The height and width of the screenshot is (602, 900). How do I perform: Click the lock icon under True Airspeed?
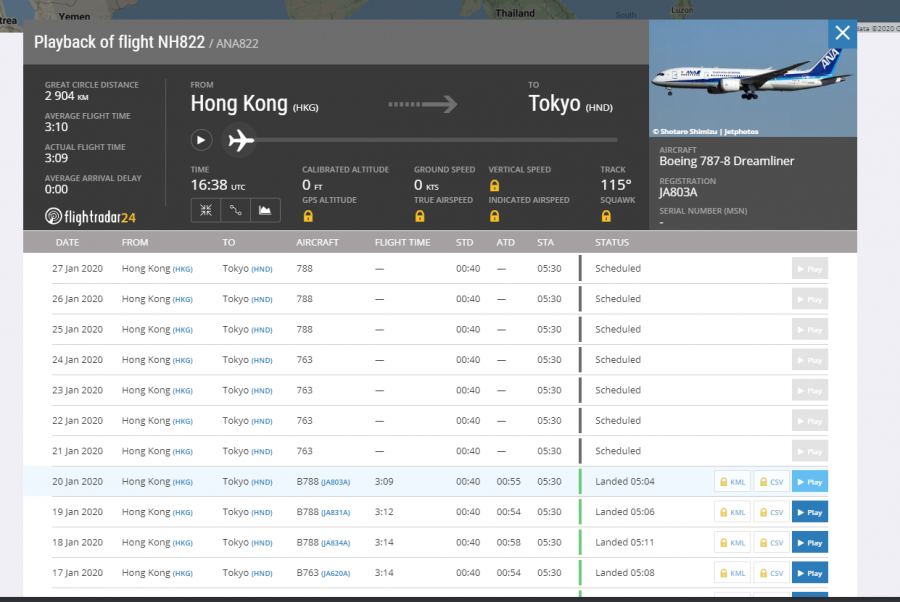click(x=419, y=216)
